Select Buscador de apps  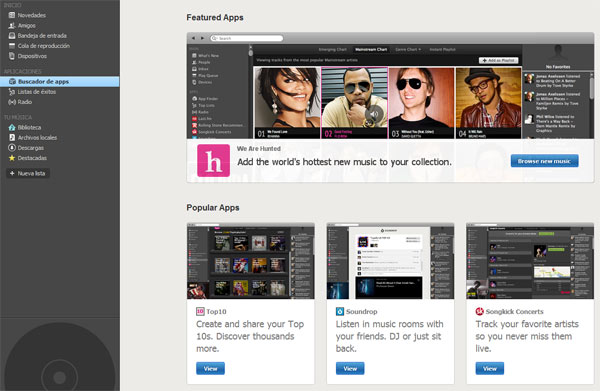[59, 81]
